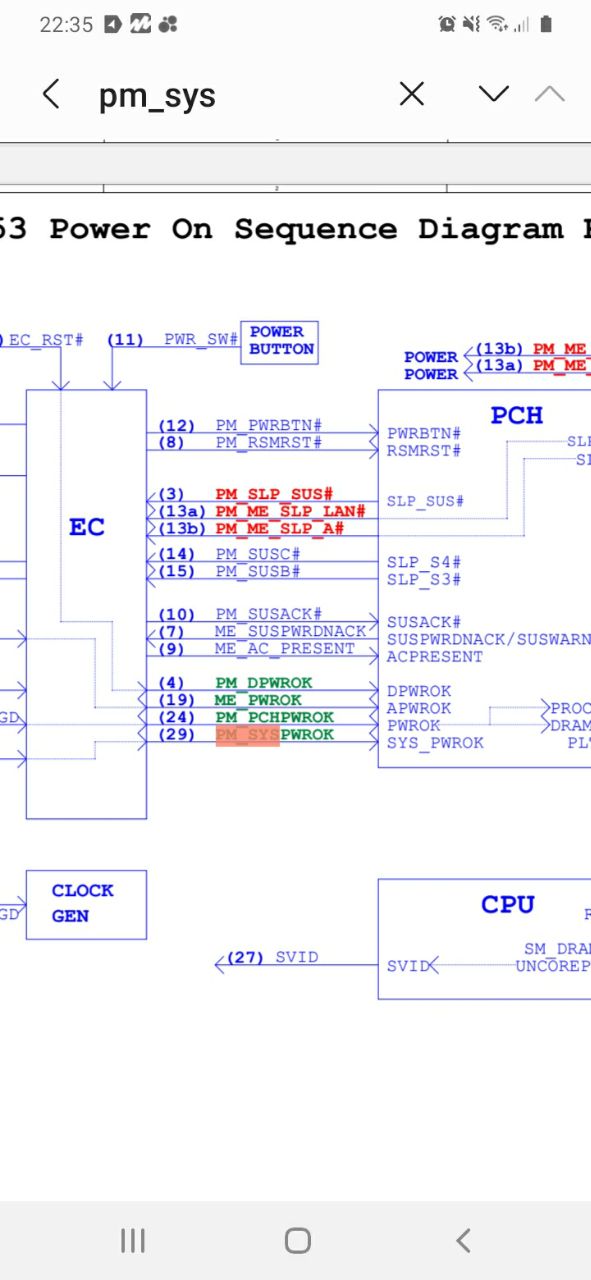Go to previous search result arrow
591x1280 pixels.
point(550,94)
